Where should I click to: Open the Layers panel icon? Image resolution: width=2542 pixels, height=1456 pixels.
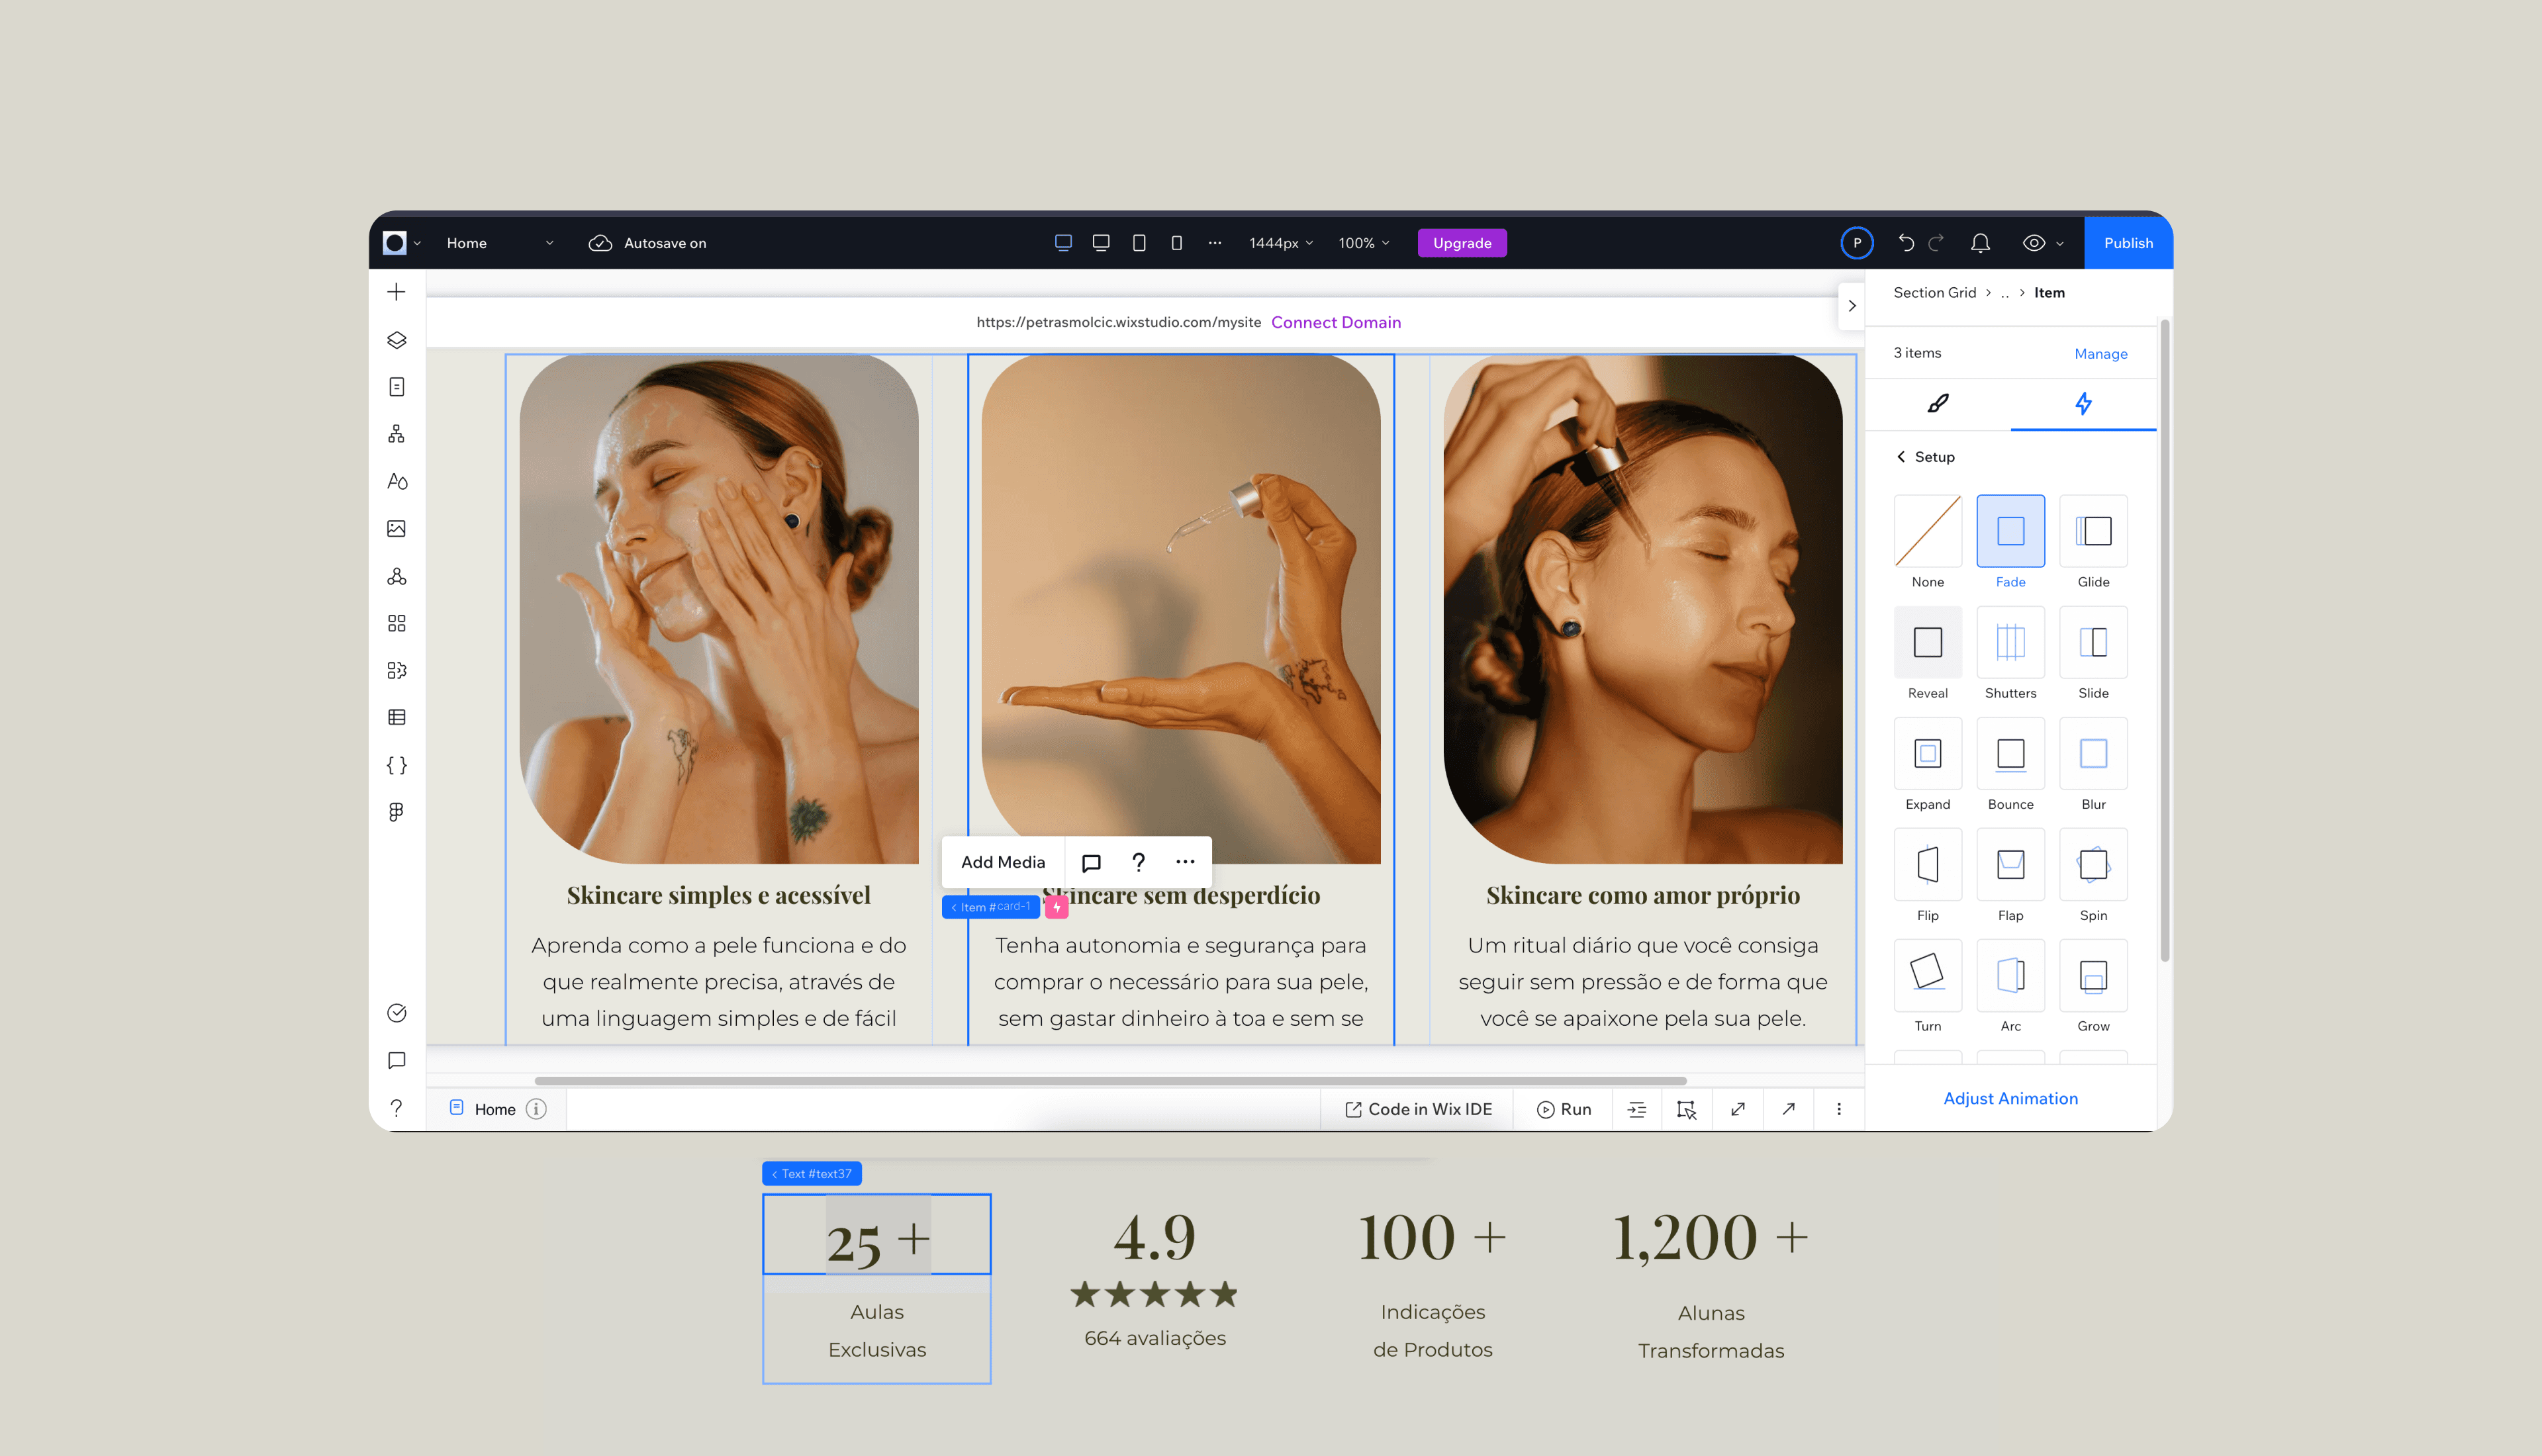point(396,340)
